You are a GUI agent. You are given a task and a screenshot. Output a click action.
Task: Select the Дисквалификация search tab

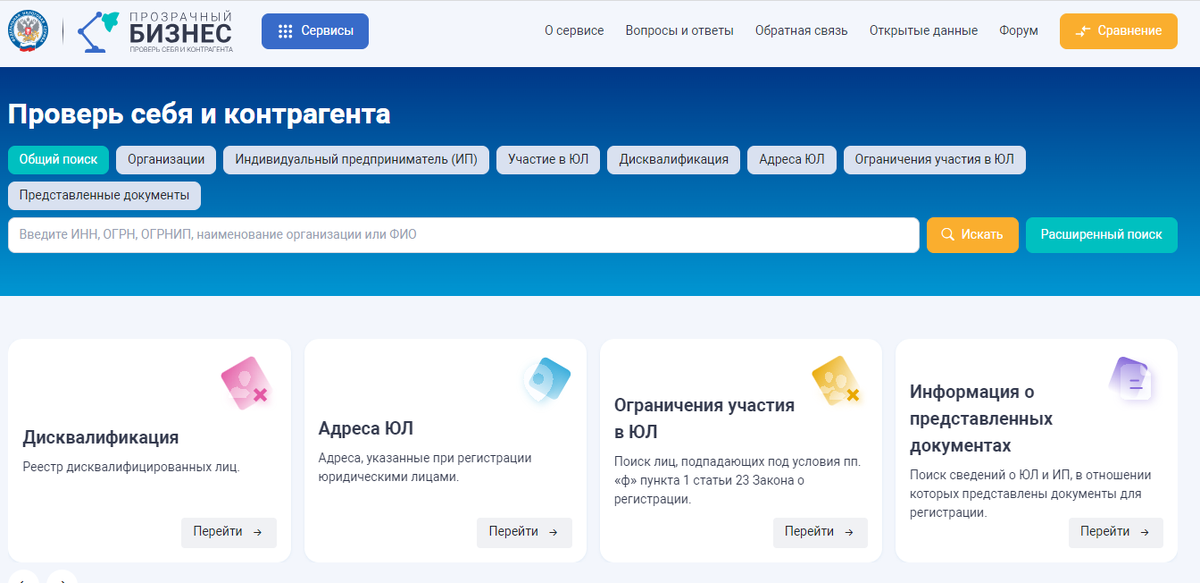[674, 160]
